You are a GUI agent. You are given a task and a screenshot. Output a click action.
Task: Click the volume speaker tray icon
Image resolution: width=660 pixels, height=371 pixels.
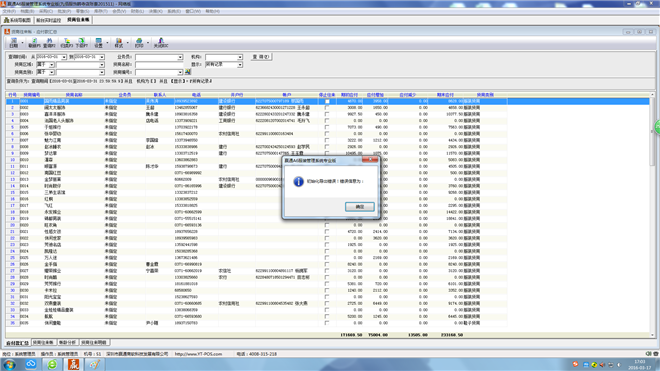(602, 365)
